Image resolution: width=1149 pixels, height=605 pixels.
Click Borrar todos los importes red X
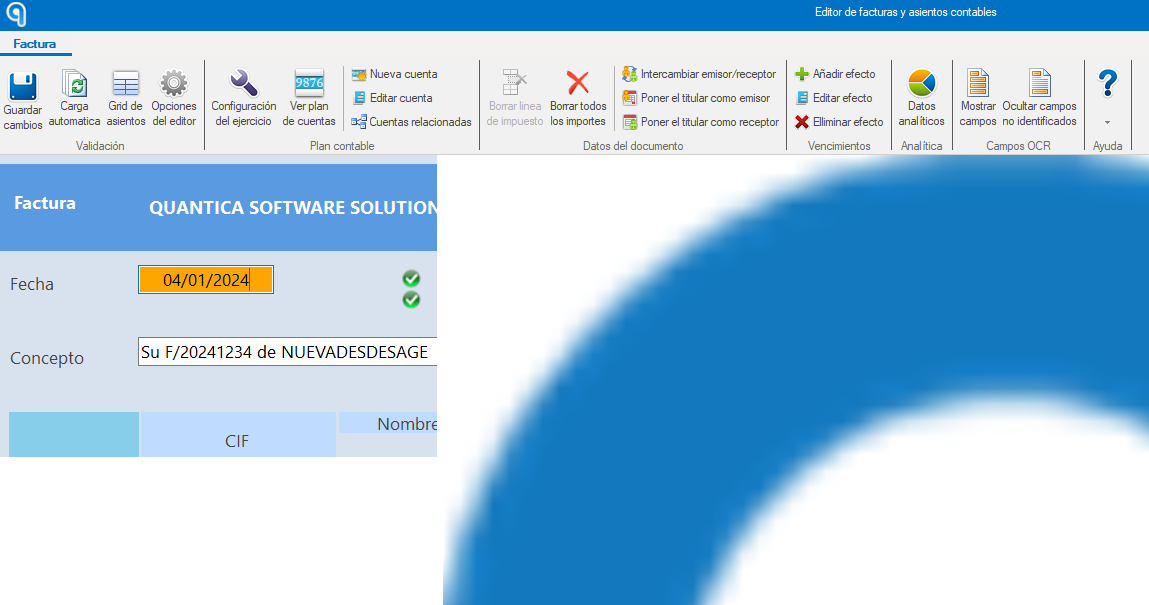click(578, 83)
